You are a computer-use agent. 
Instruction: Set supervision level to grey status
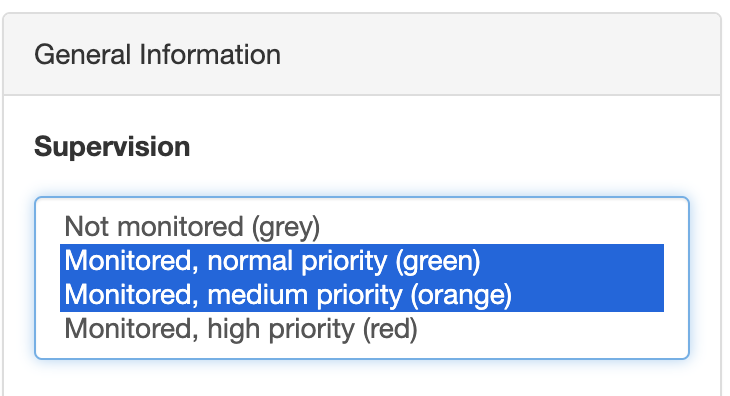tap(362, 227)
